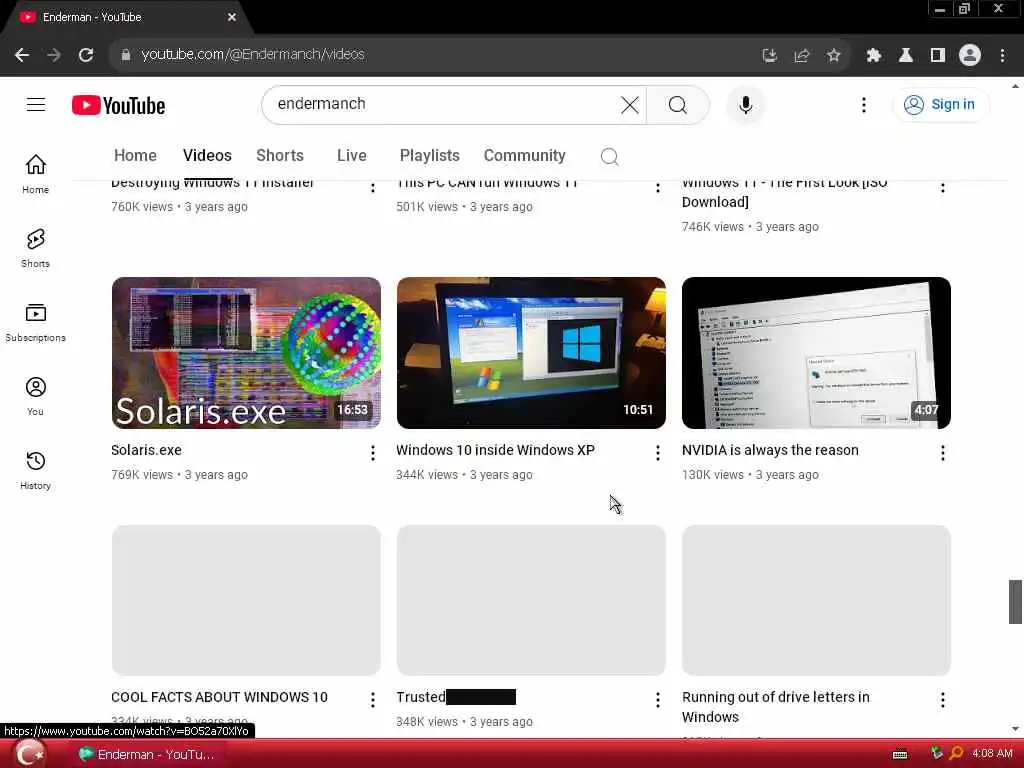Screen dimensions: 1024x768
Task: Click the magnifier search button
Action: 677,104
